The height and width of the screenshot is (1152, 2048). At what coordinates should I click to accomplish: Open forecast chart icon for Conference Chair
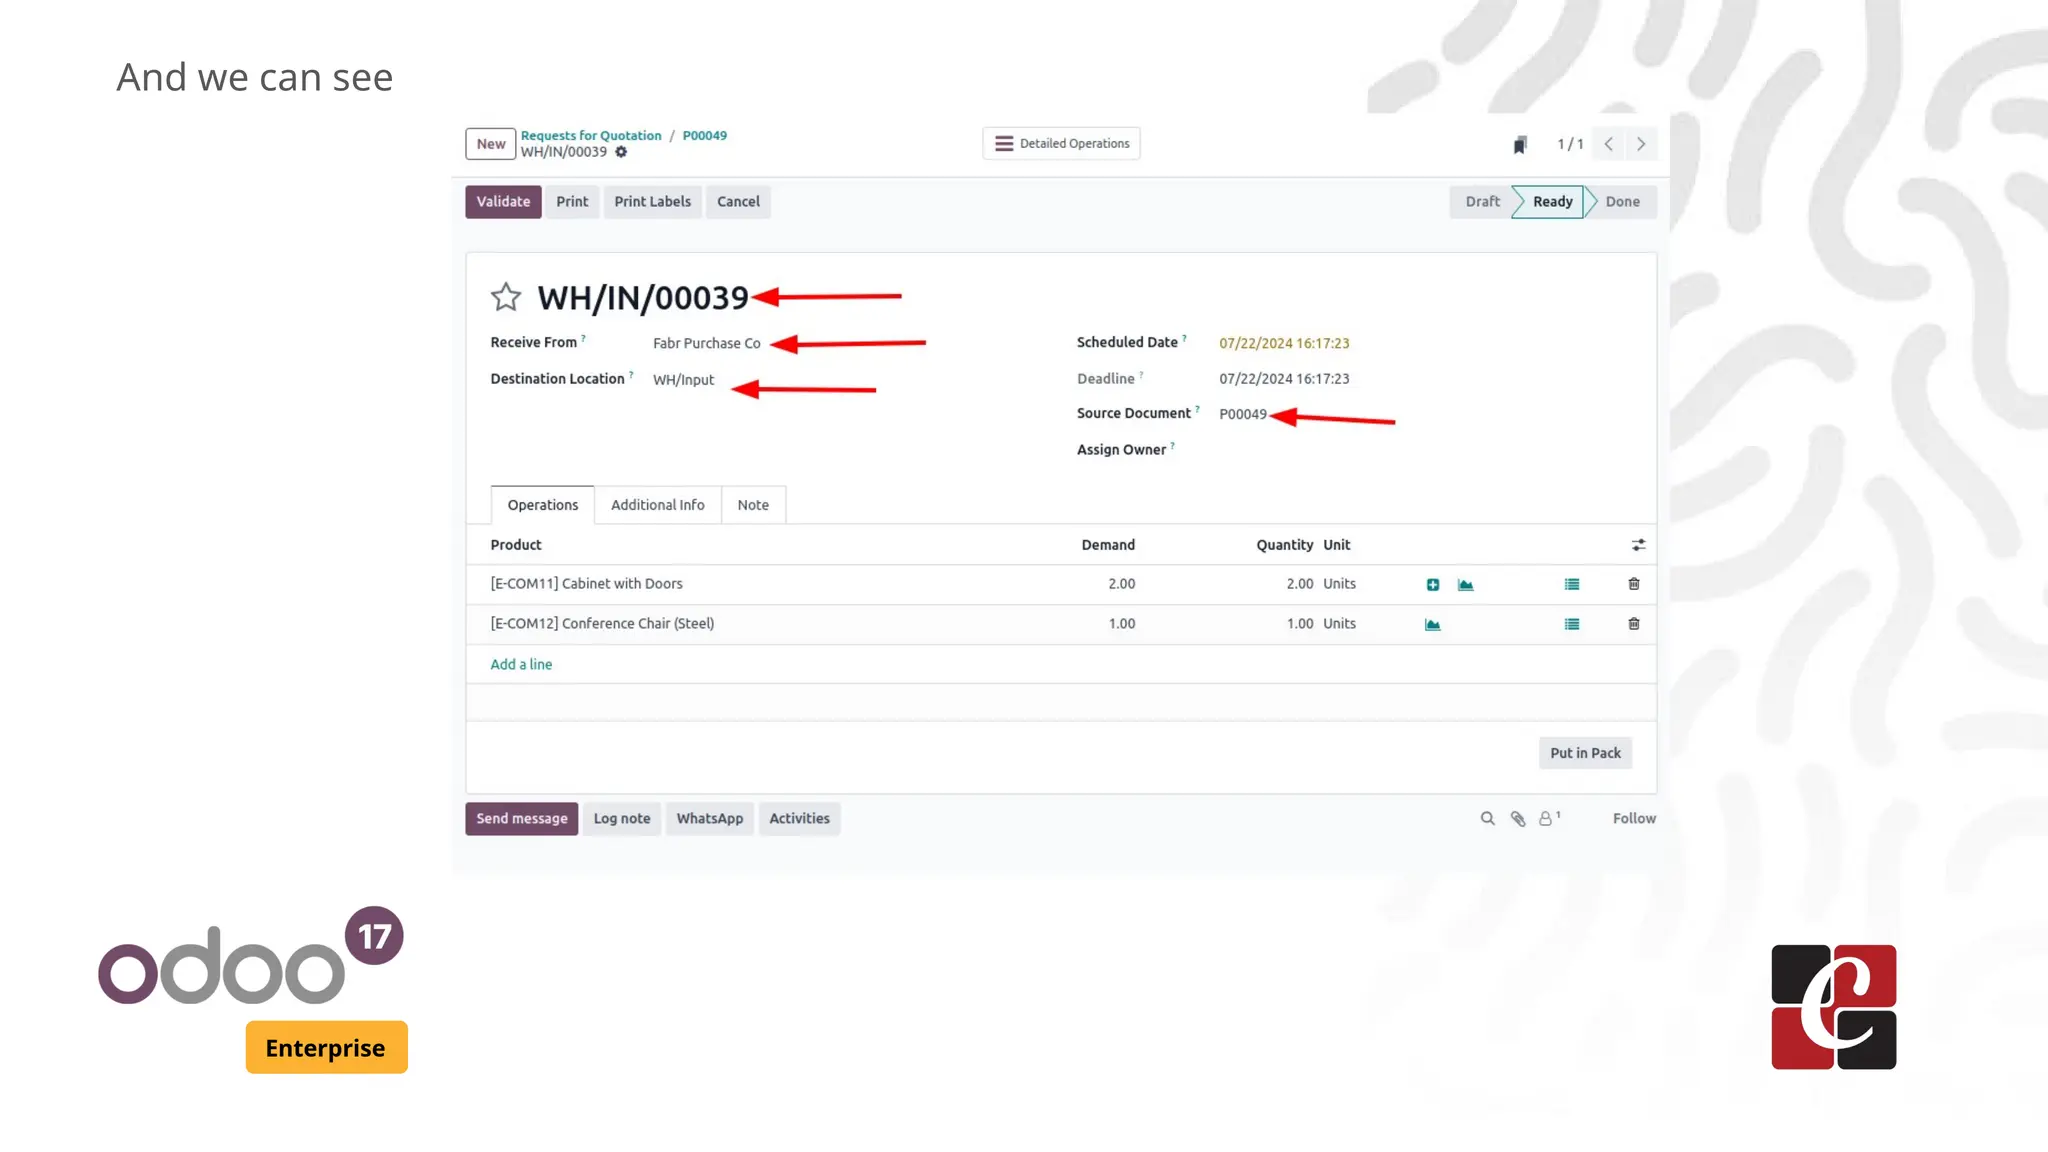1432,625
